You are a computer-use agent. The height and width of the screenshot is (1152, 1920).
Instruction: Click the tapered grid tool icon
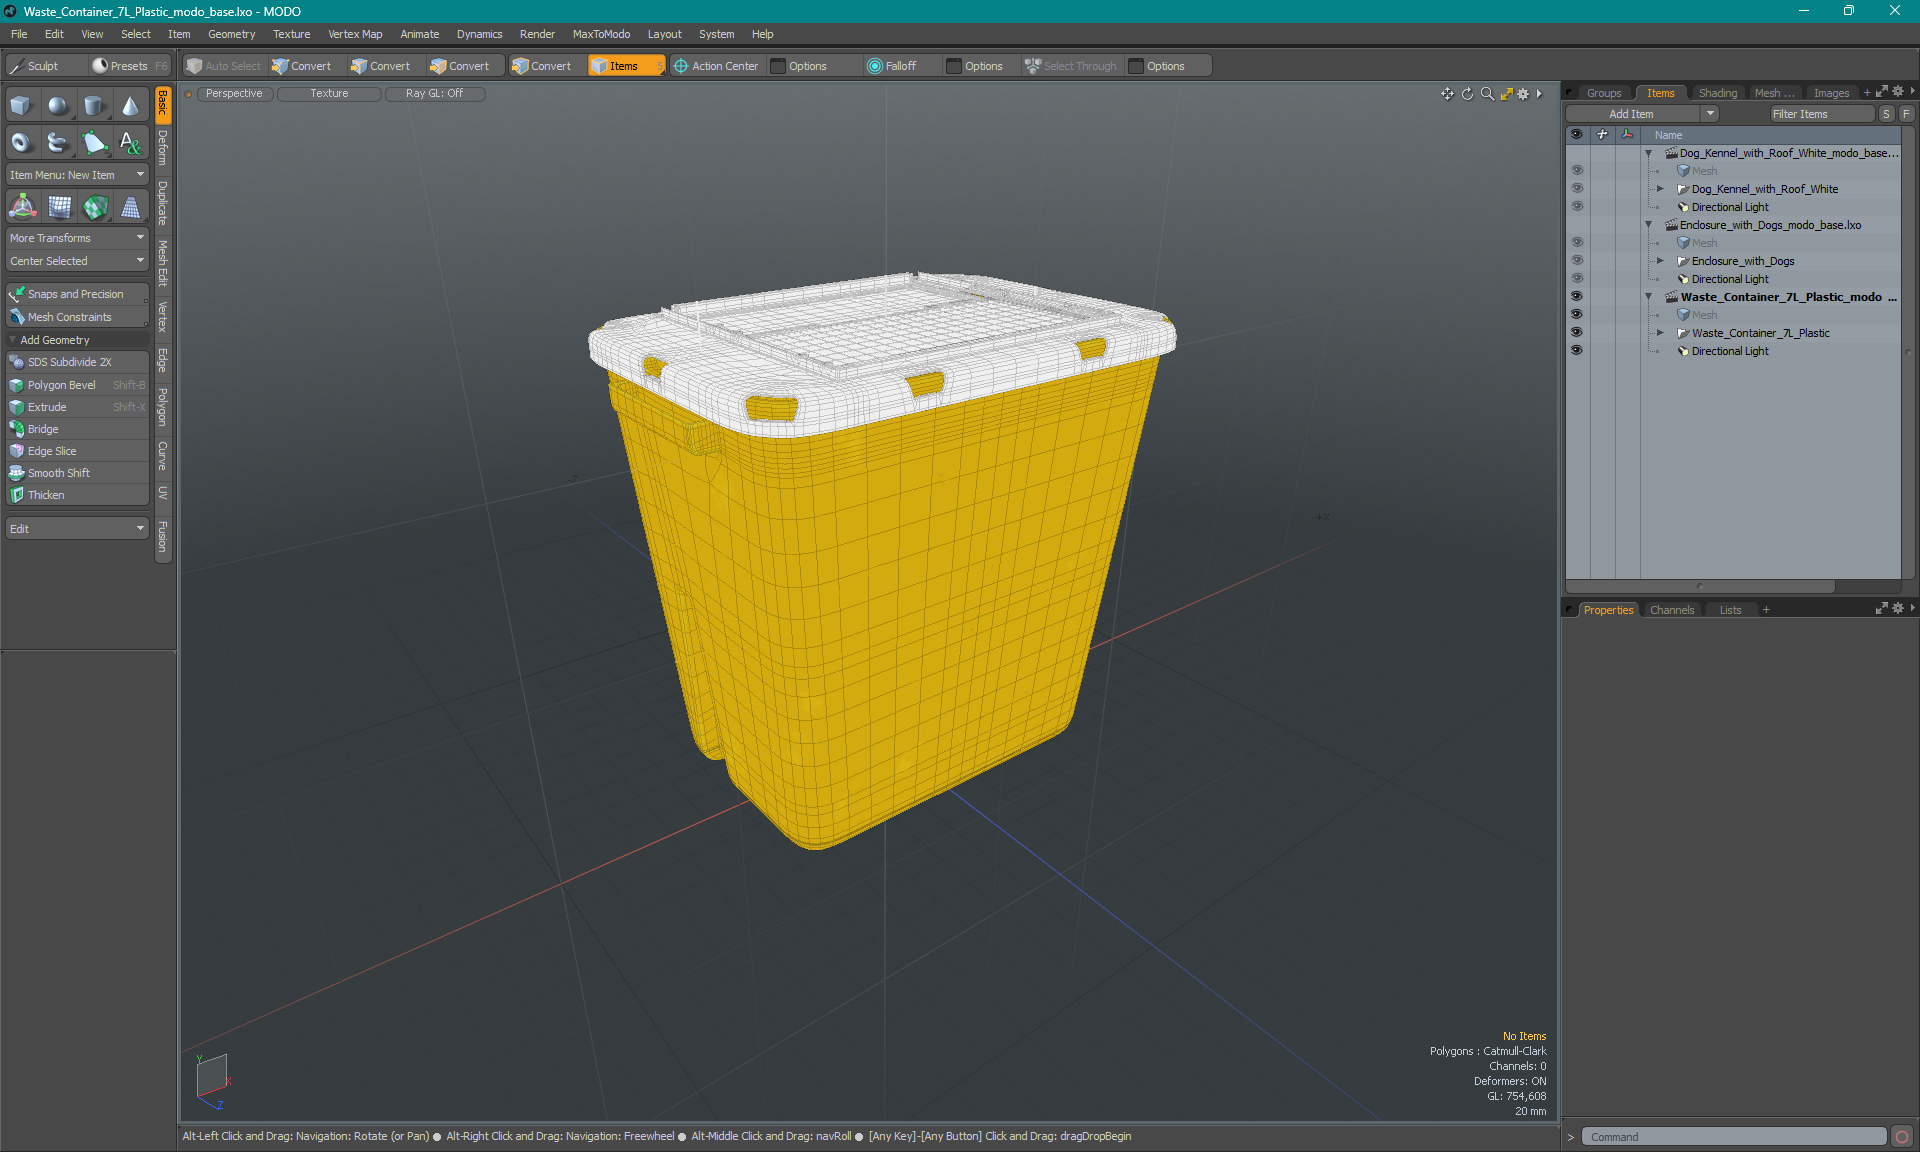point(130,207)
